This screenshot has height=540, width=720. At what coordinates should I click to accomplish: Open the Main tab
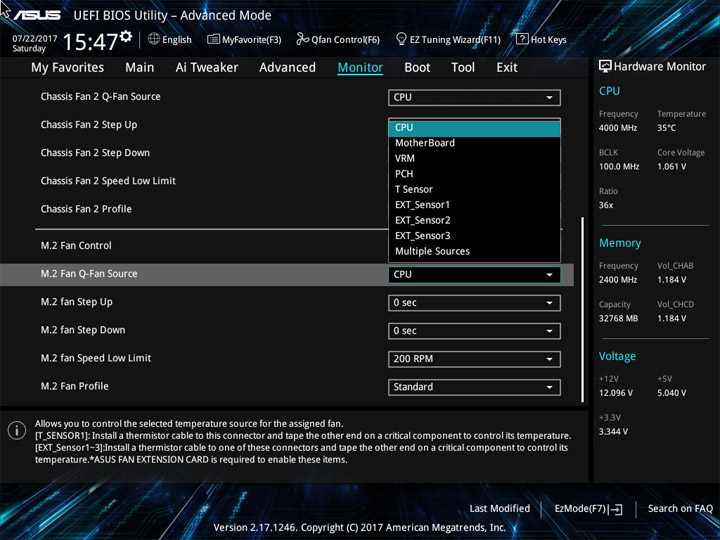tap(140, 68)
